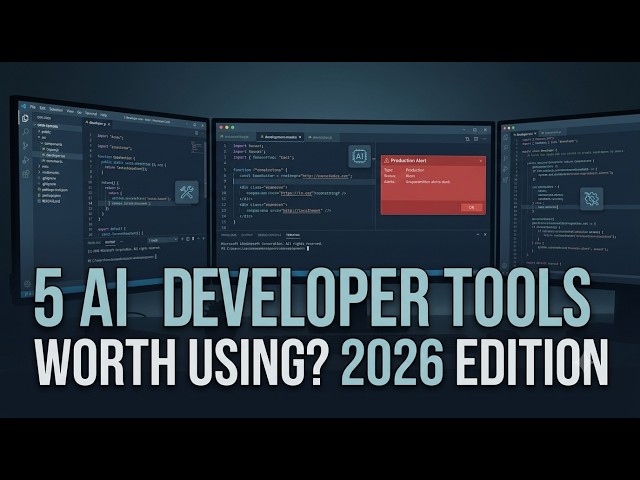Click the run icon in right monitor sidebar
640x480 pixels.
tap(506, 169)
